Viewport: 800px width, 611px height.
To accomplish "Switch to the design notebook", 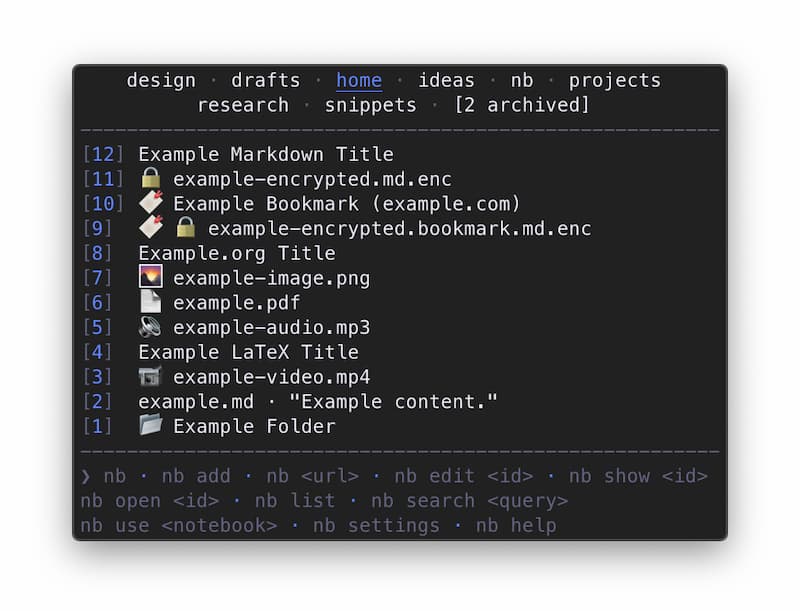I will tap(161, 81).
